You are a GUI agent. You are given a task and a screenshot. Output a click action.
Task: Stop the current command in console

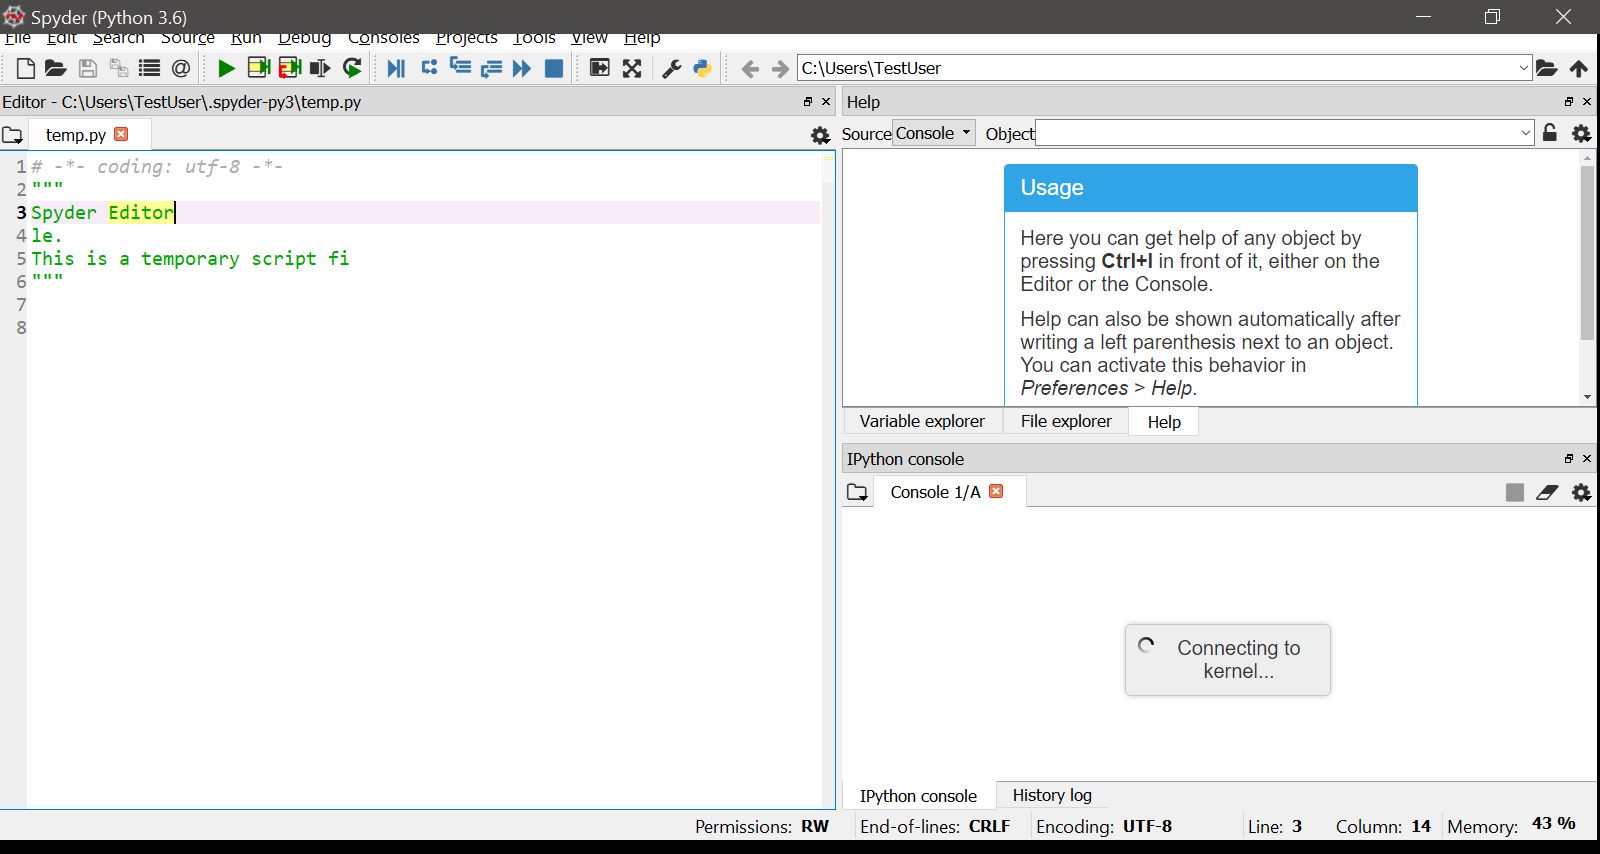click(1515, 492)
